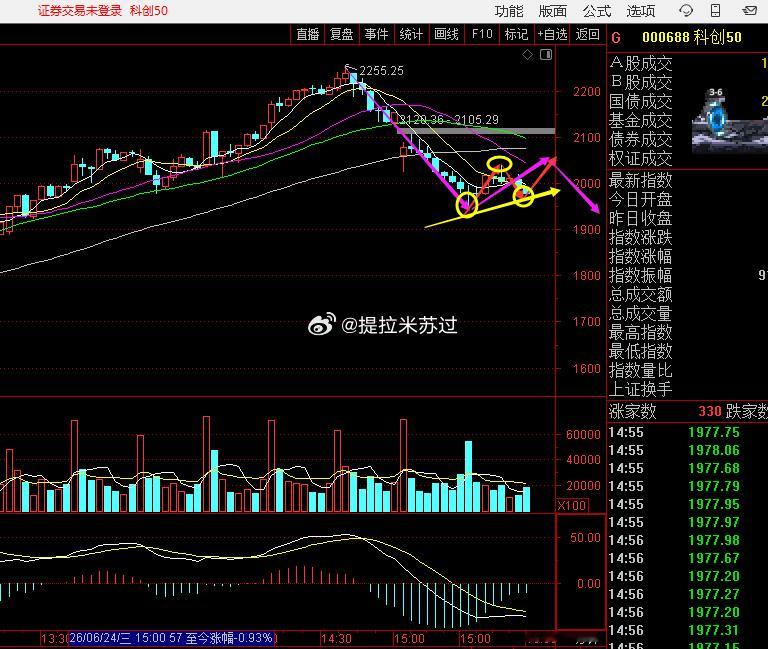Open the 事件 toolbar item
768x649 pixels.
[376, 34]
